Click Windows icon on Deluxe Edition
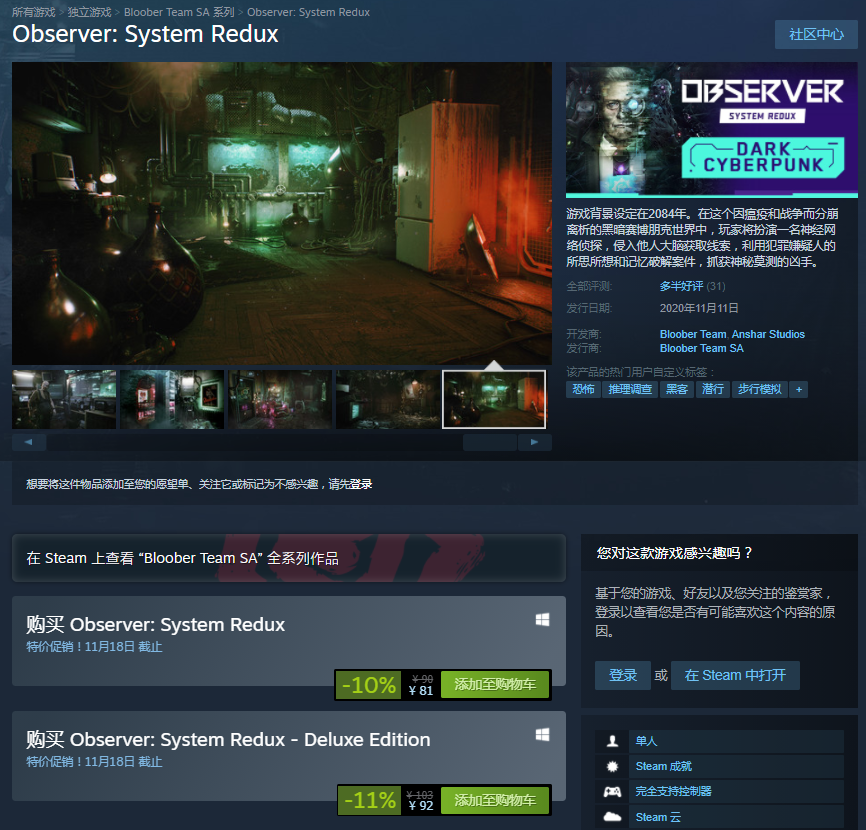 (x=542, y=735)
